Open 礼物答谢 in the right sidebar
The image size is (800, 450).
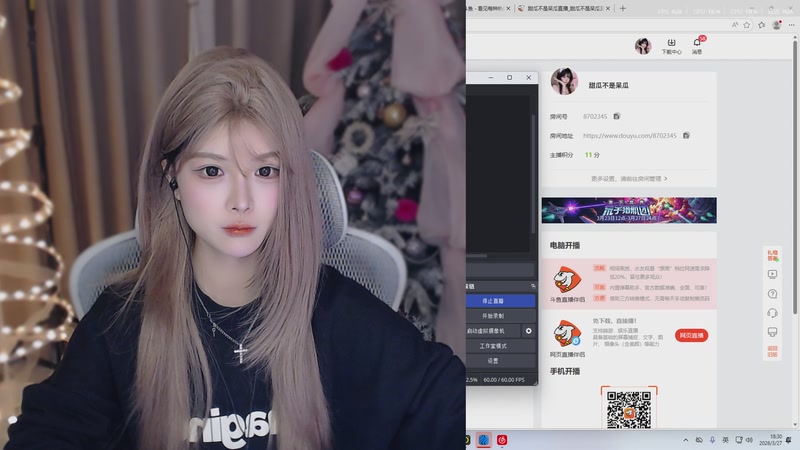click(772, 255)
